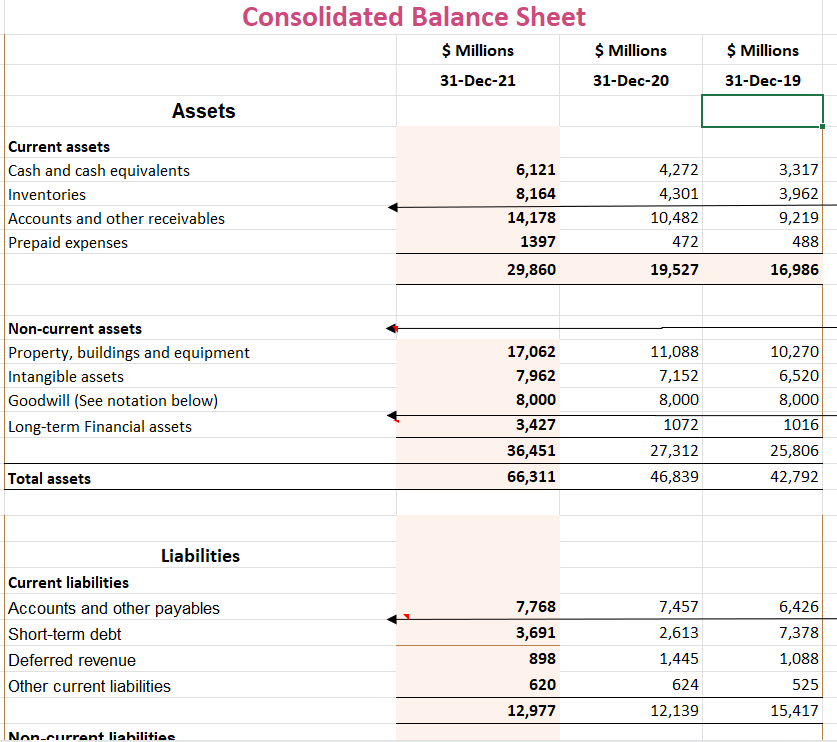Click the Intangible assets label
The height and width of the screenshot is (742, 837).
(66, 377)
